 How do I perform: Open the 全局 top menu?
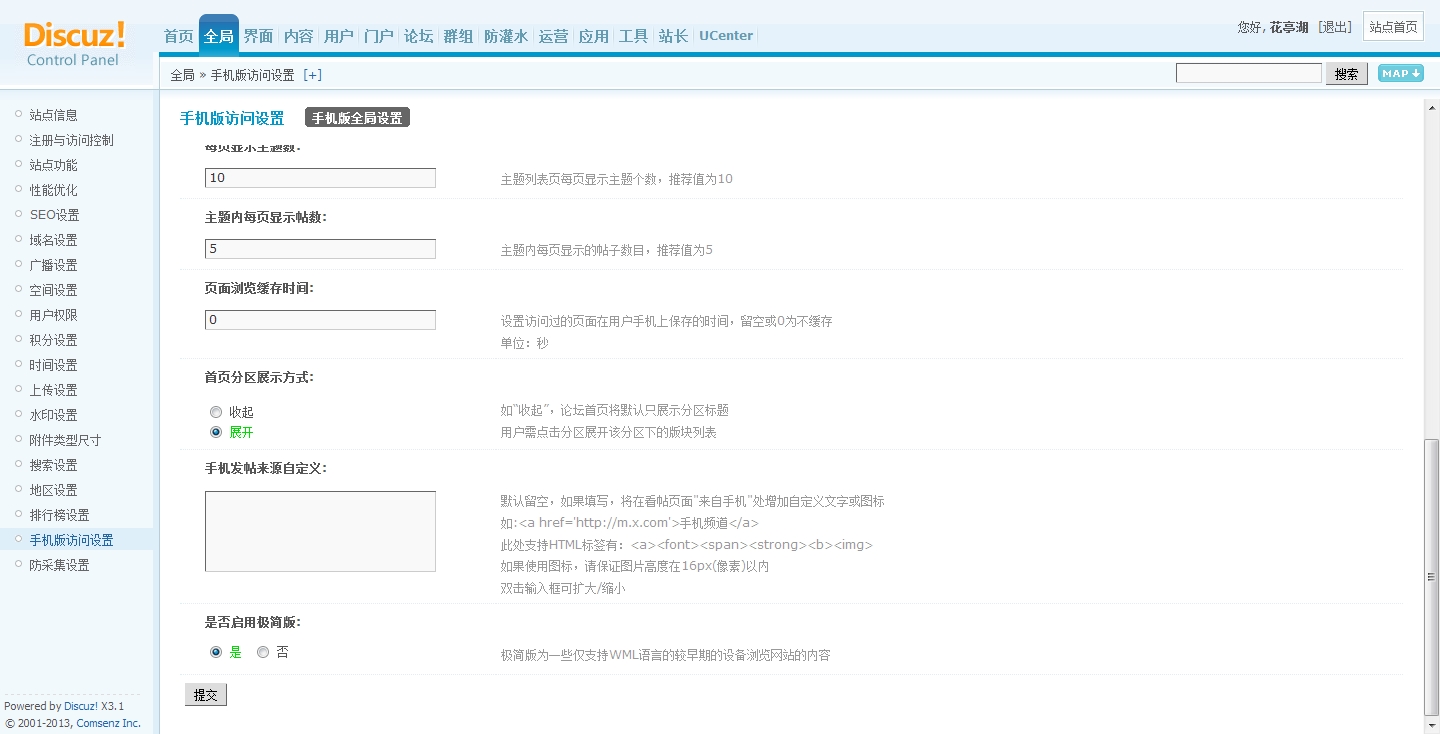coord(219,36)
